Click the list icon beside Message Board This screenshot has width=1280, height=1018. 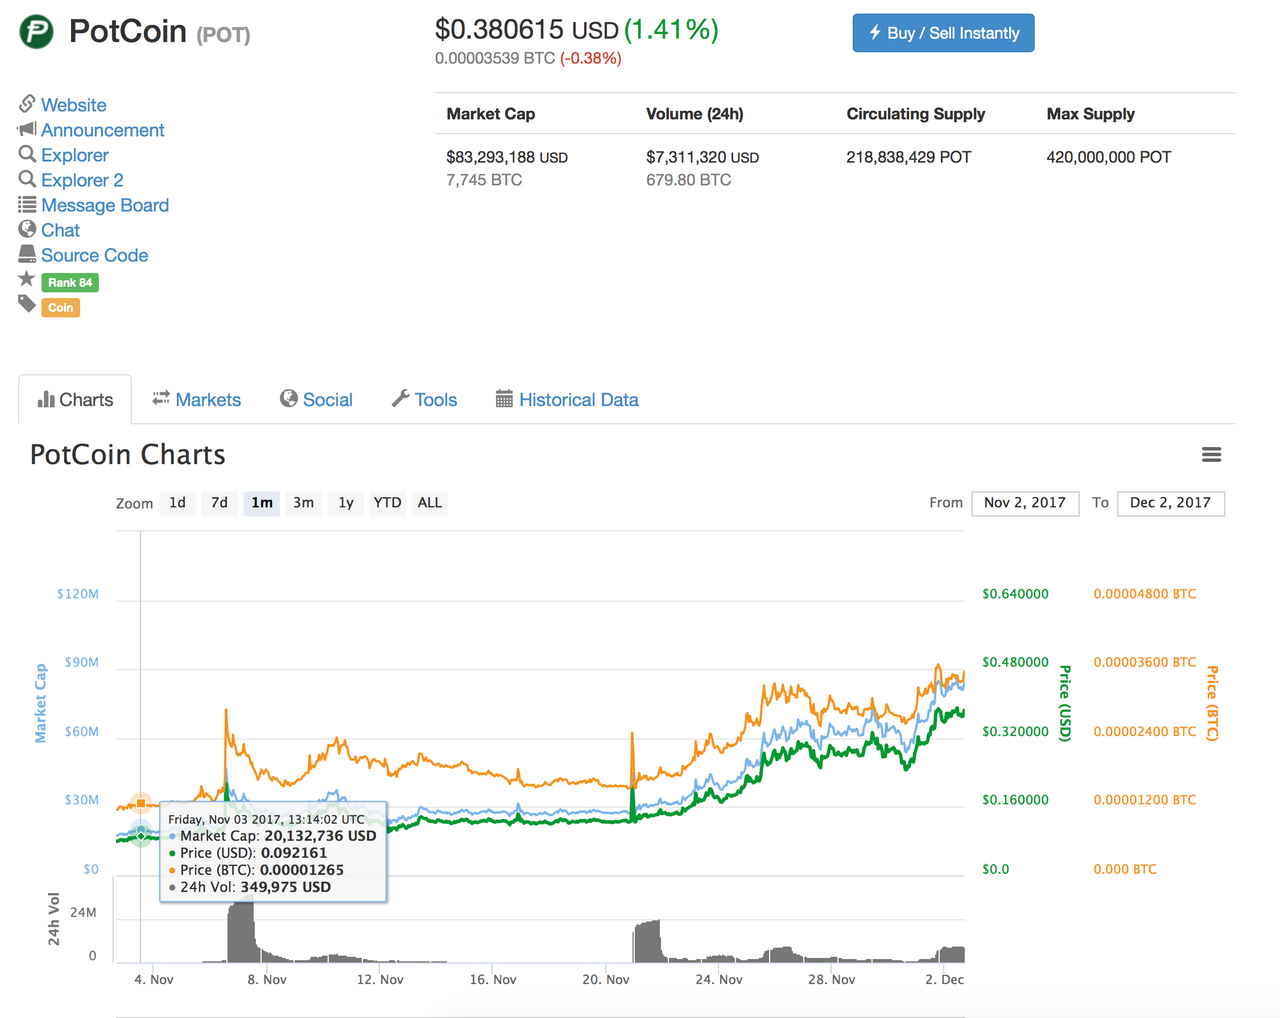click(x=27, y=204)
